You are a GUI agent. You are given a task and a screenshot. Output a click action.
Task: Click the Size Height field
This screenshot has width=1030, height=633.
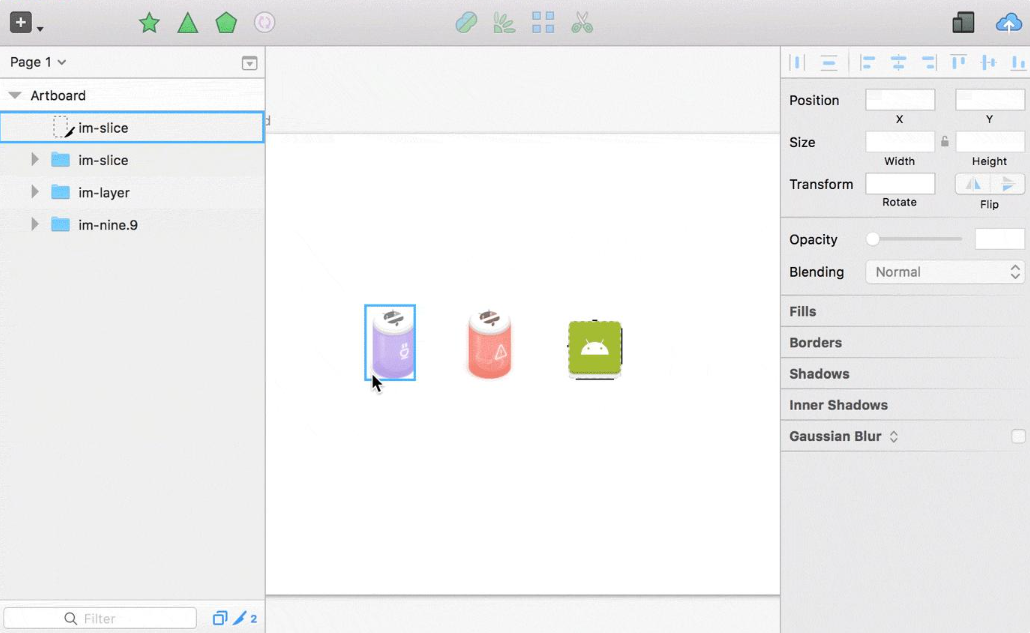989,141
